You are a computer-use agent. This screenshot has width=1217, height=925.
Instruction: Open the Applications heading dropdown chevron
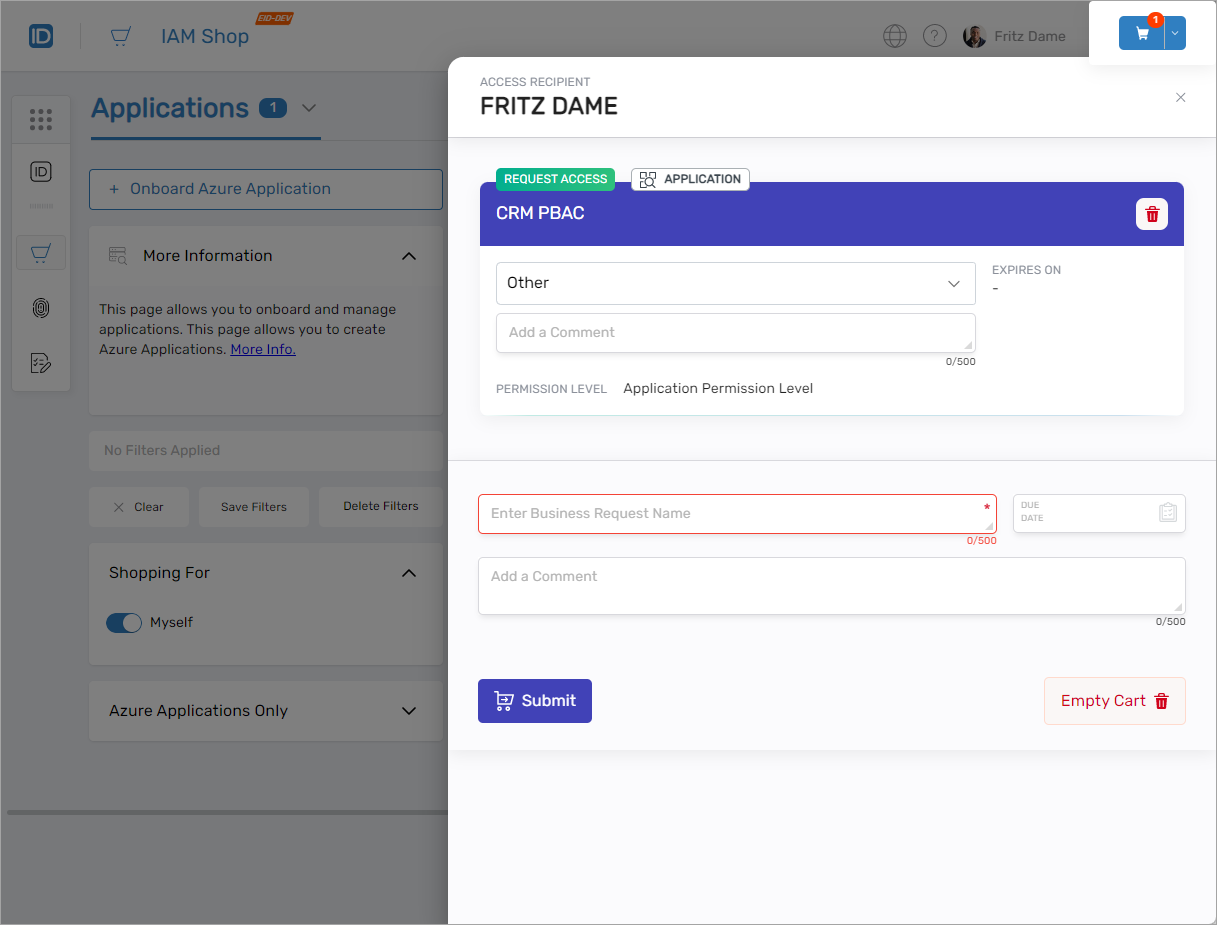(308, 108)
